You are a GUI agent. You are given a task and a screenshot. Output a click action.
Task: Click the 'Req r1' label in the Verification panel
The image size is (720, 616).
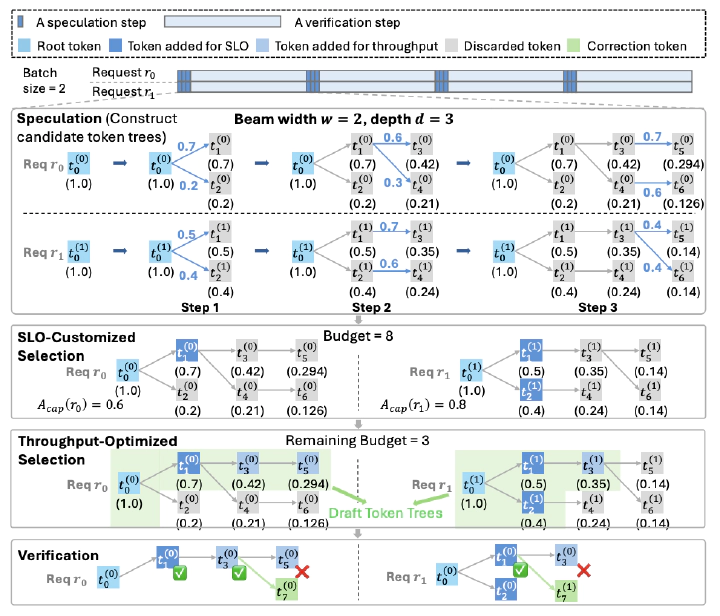point(406,577)
